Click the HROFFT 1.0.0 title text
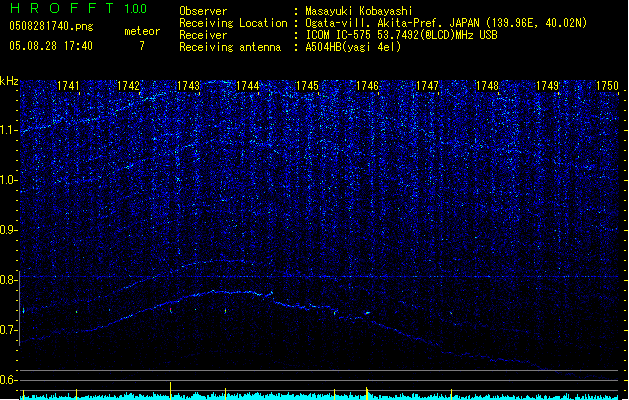629x400 pixels. tap(79, 8)
